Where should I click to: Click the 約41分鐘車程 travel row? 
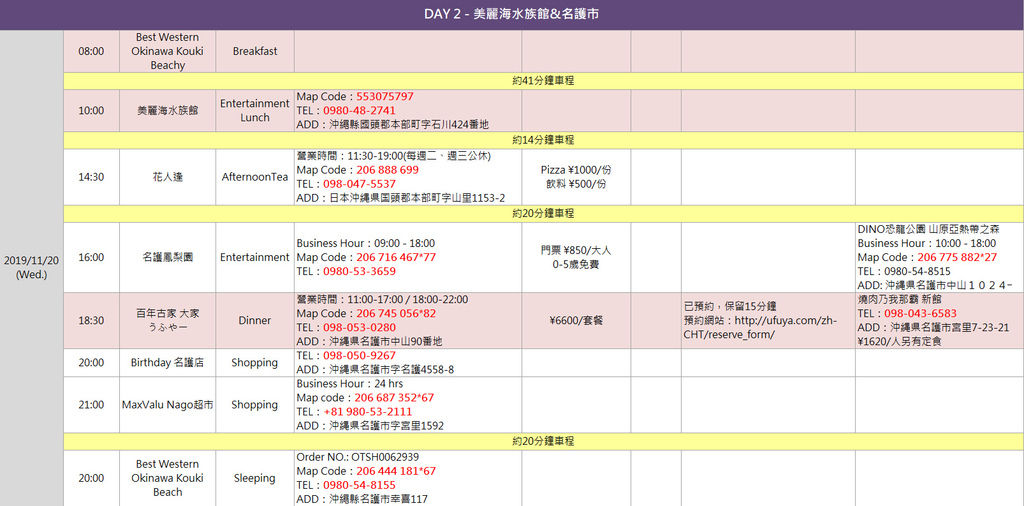pyautogui.click(x=543, y=81)
